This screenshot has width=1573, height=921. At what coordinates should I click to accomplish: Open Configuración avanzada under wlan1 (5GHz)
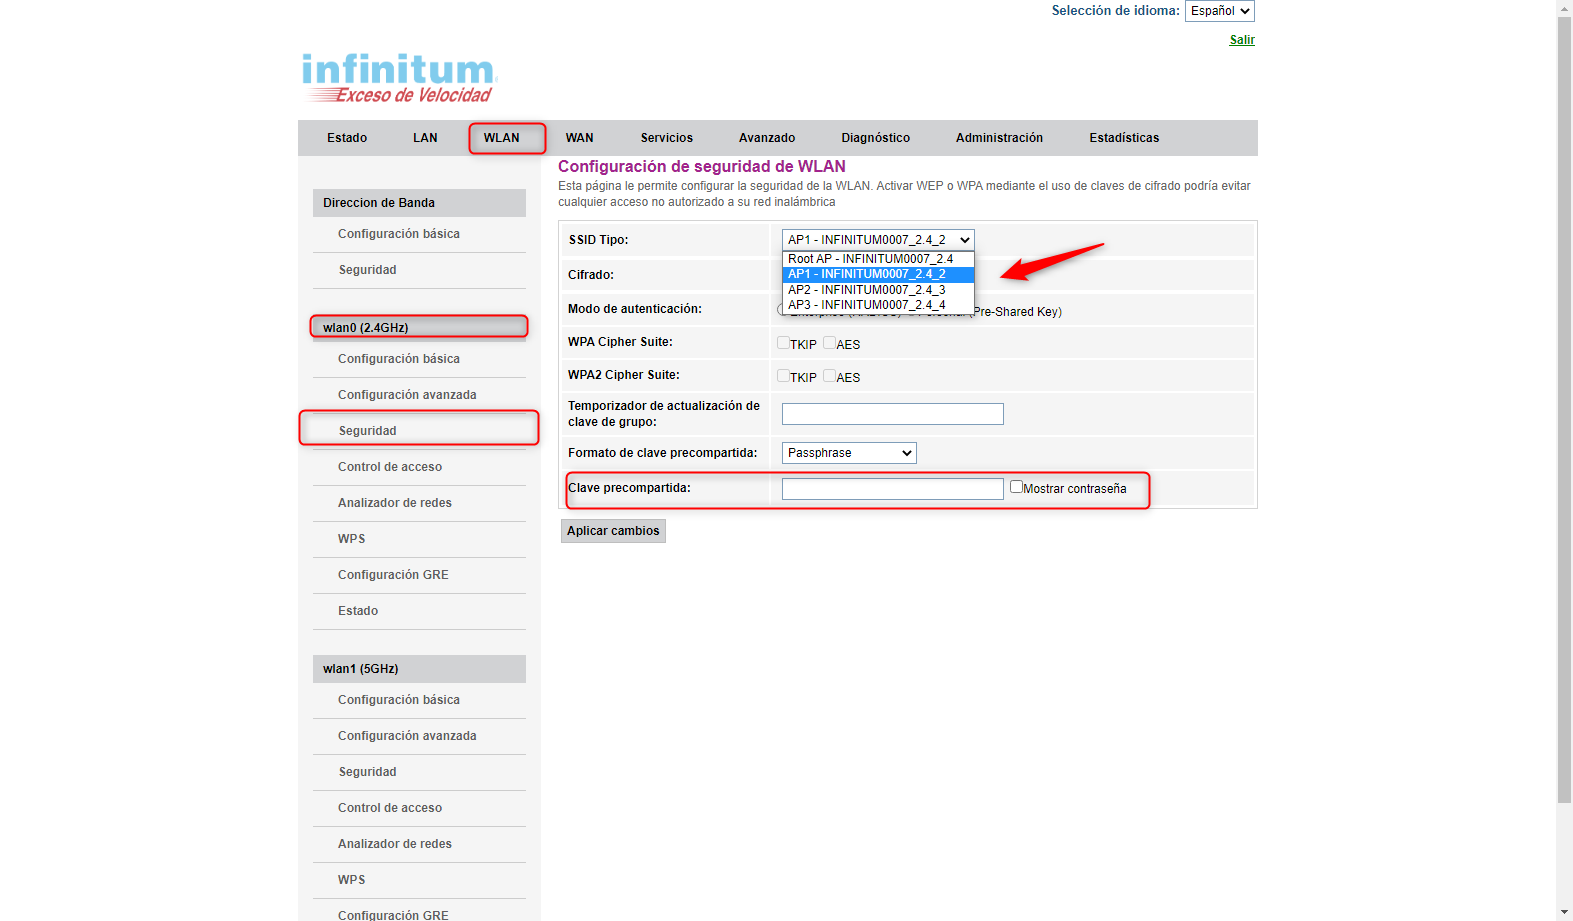(406, 736)
